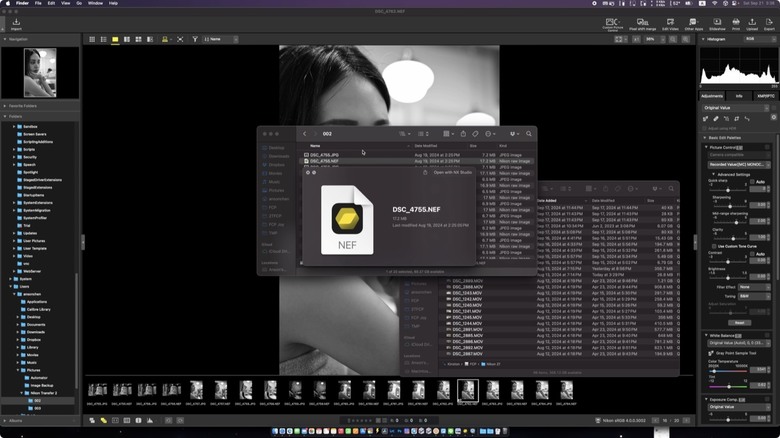Adjust the Clarity slider

pyautogui.click(x=733, y=238)
